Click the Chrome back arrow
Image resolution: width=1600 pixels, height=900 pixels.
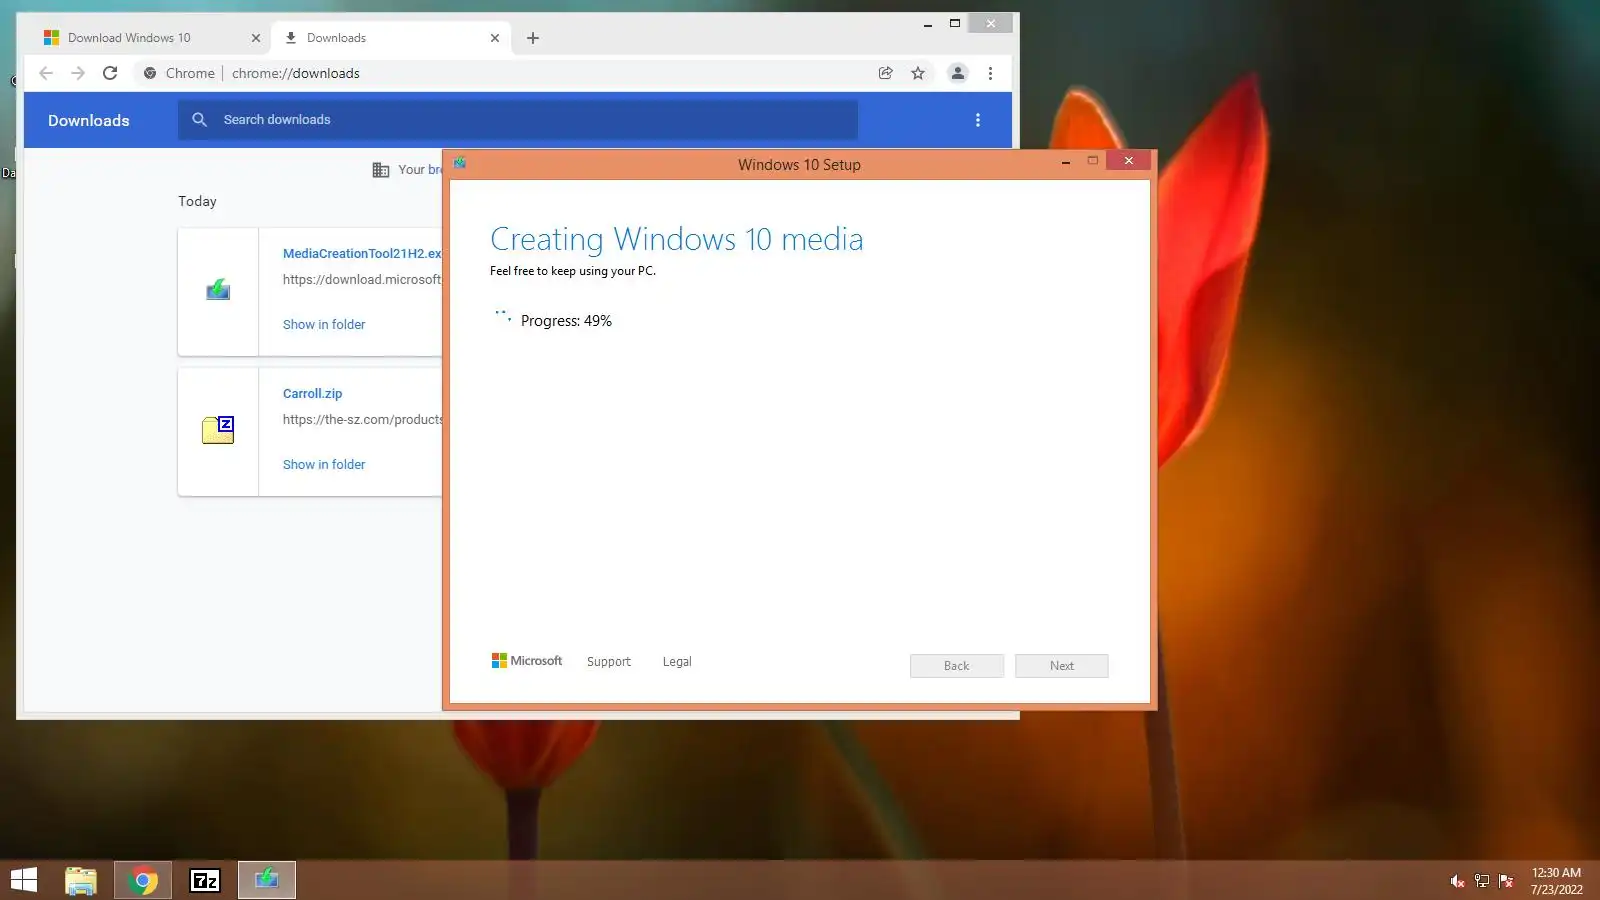coord(46,73)
